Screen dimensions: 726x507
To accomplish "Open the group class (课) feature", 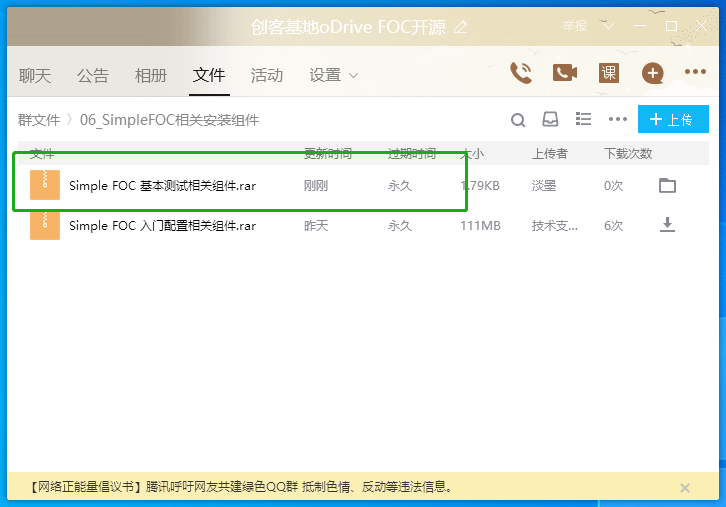I will [609, 73].
